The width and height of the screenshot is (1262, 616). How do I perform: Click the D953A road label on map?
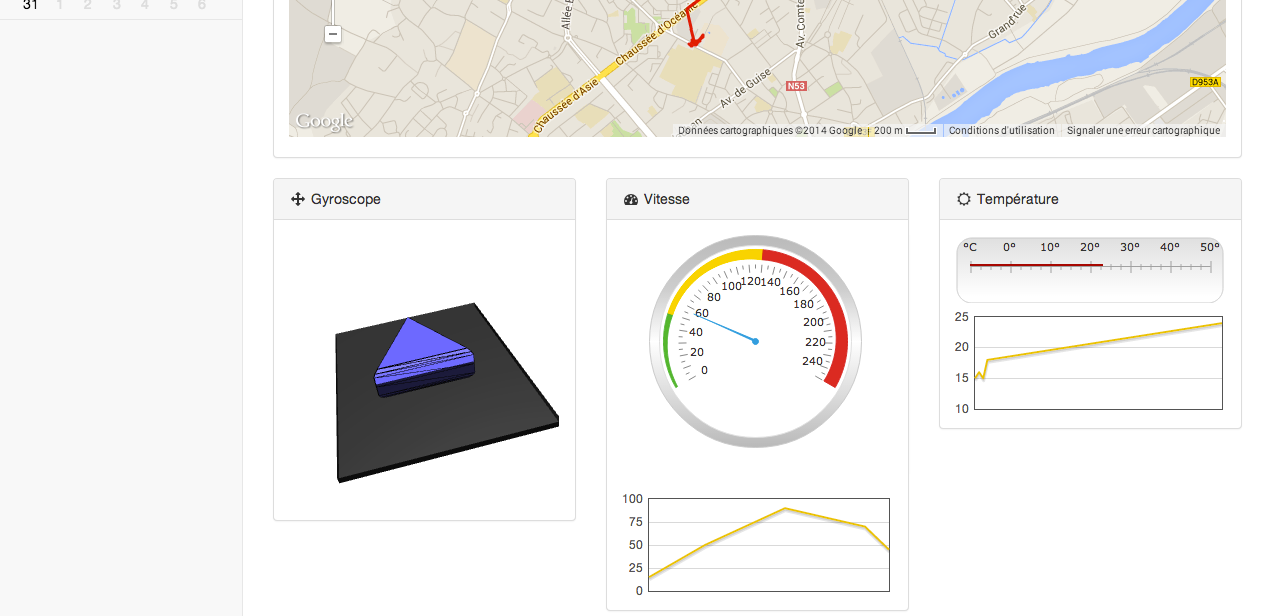[x=1205, y=82]
